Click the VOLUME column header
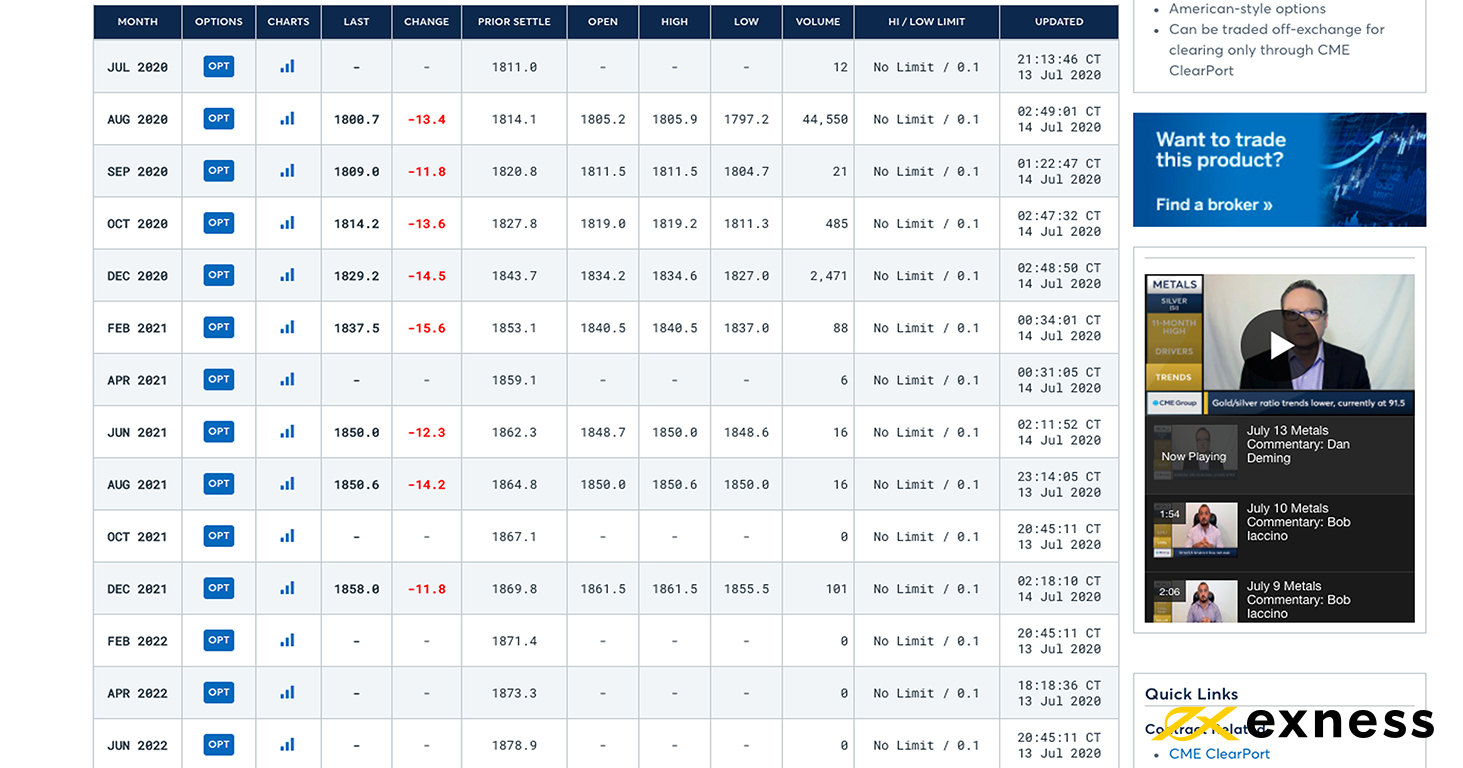Screen dimensions: 1463x768 818,22
